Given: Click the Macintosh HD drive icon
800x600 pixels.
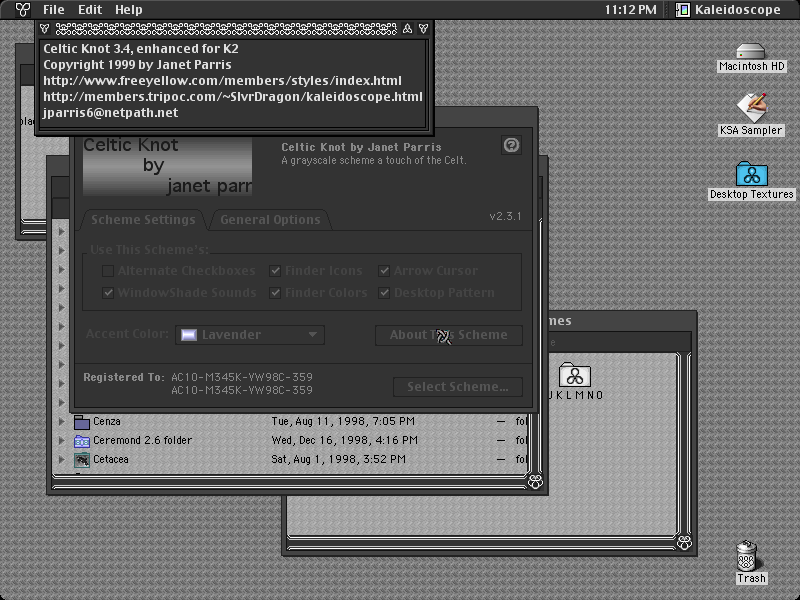Looking at the screenshot, I should [751, 51].
